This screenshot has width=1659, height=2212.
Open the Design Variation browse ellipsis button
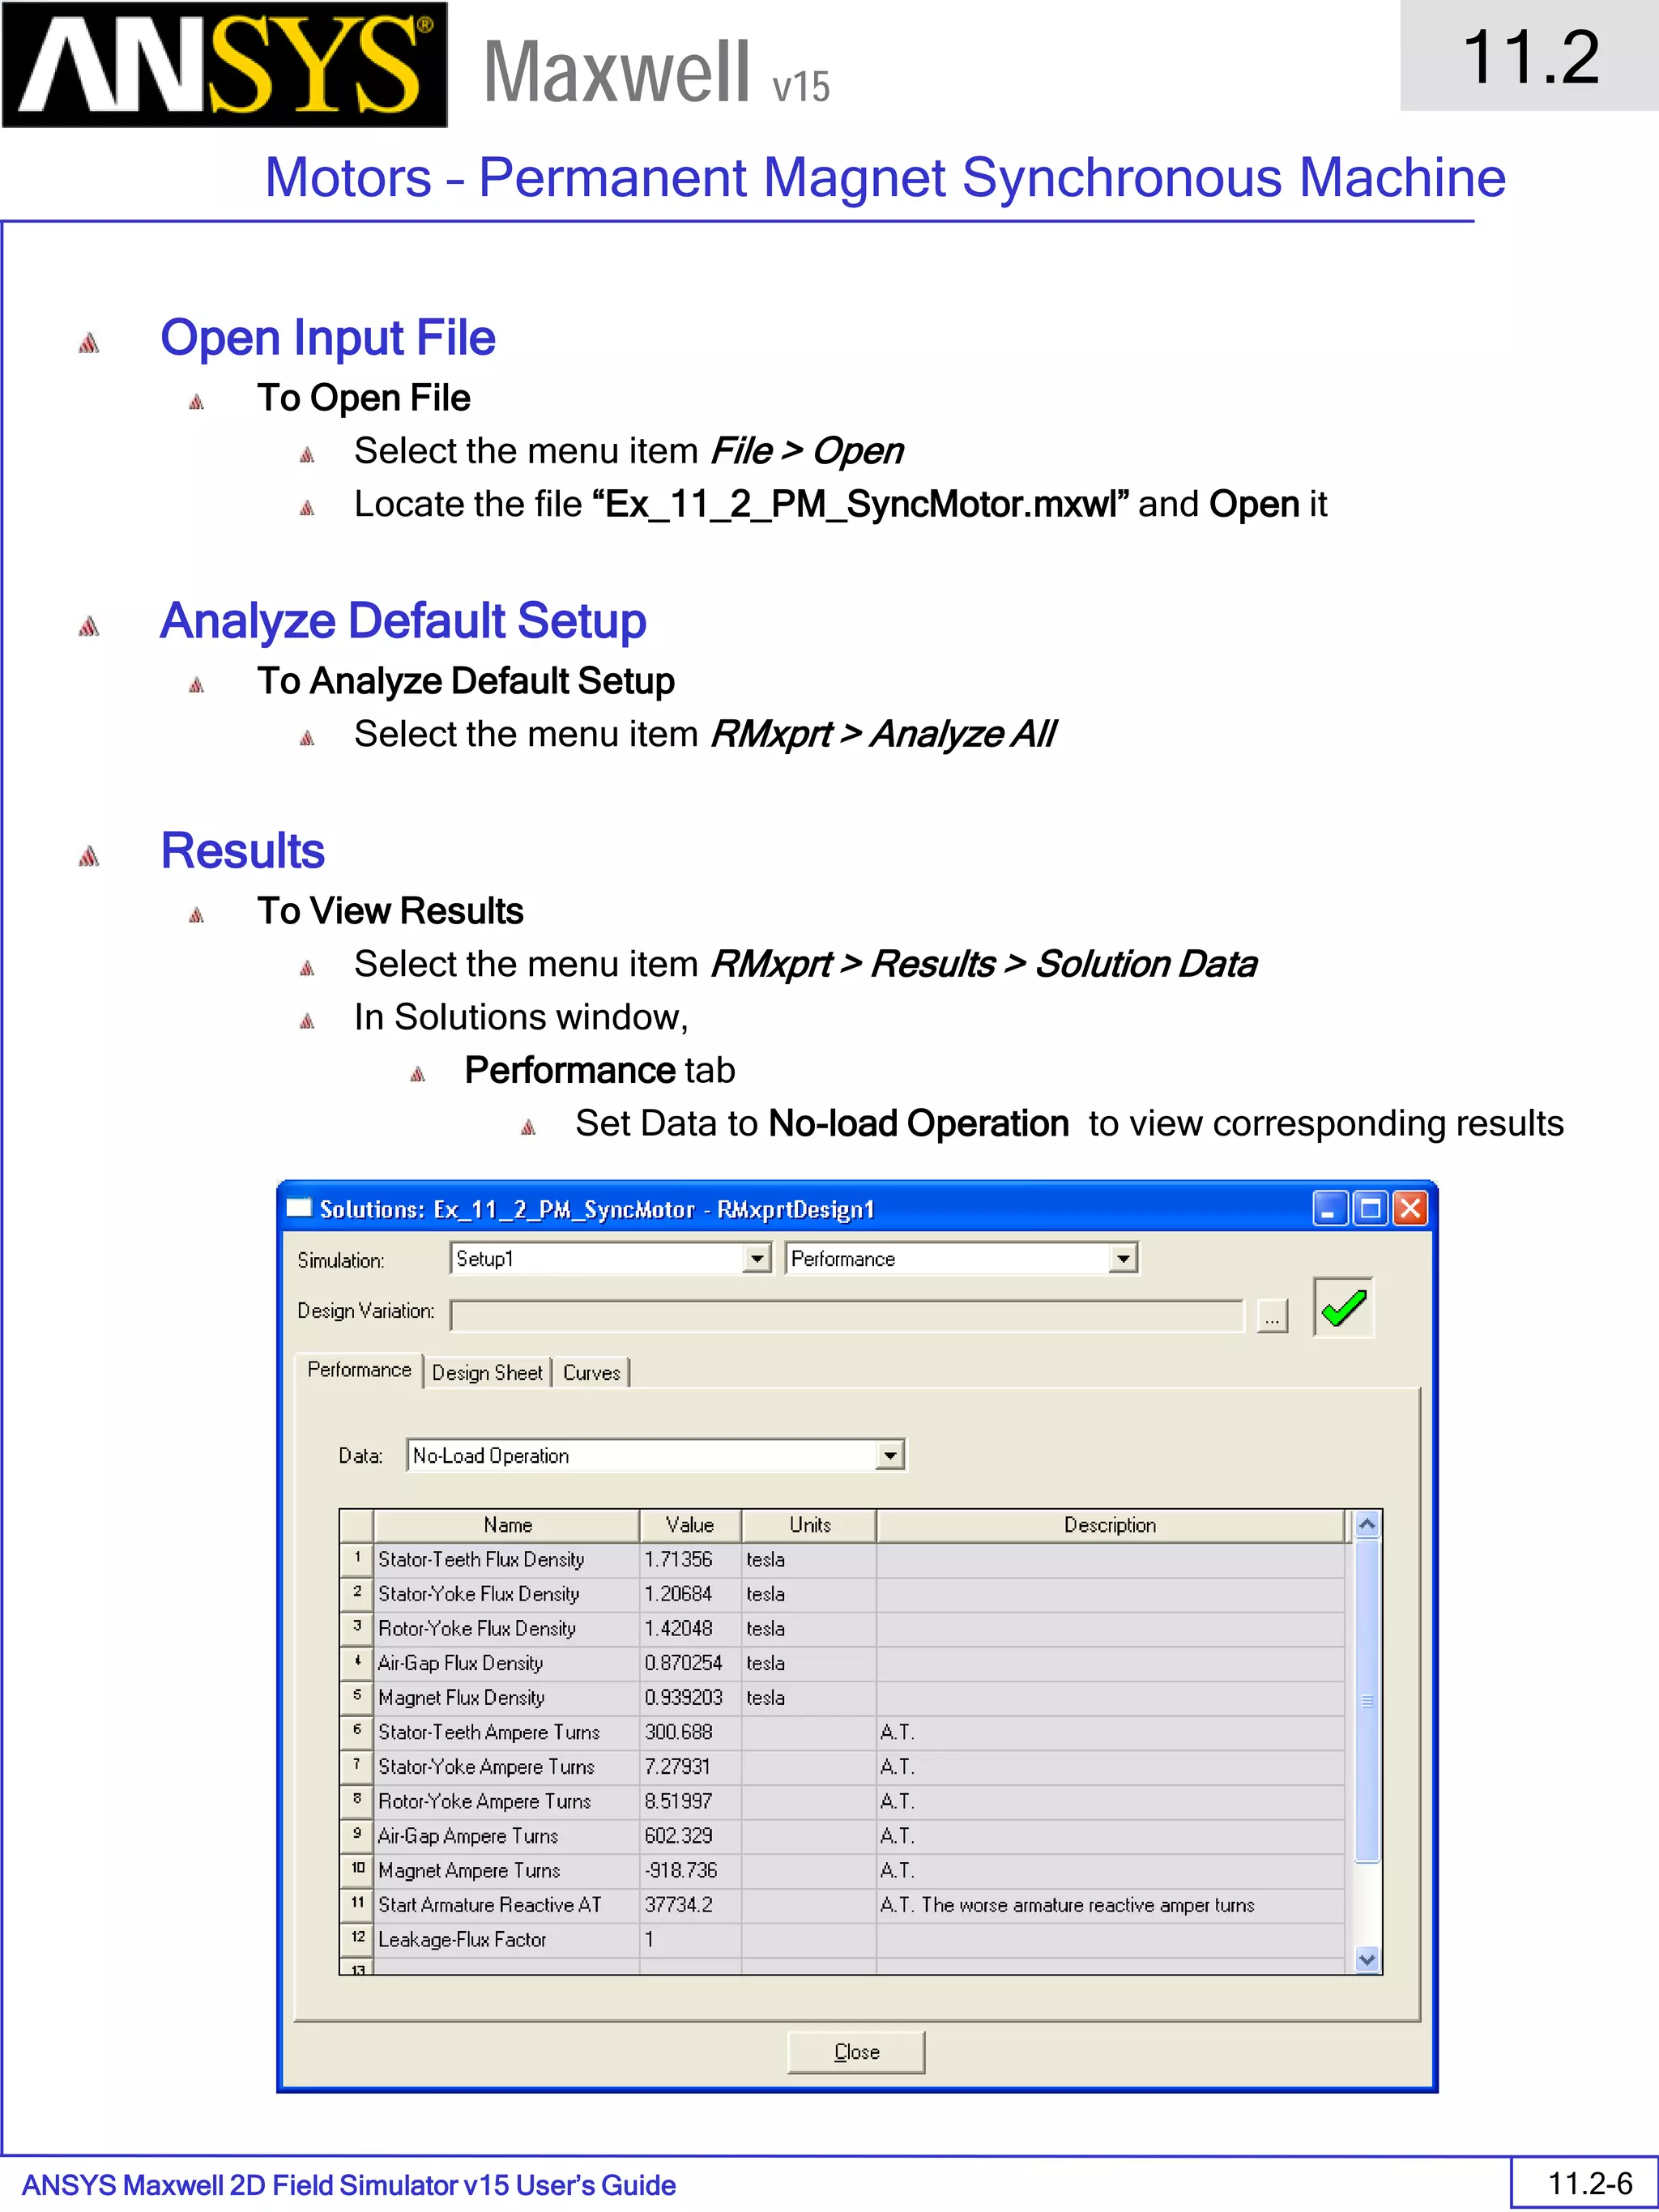[x=1272, y=1317]
